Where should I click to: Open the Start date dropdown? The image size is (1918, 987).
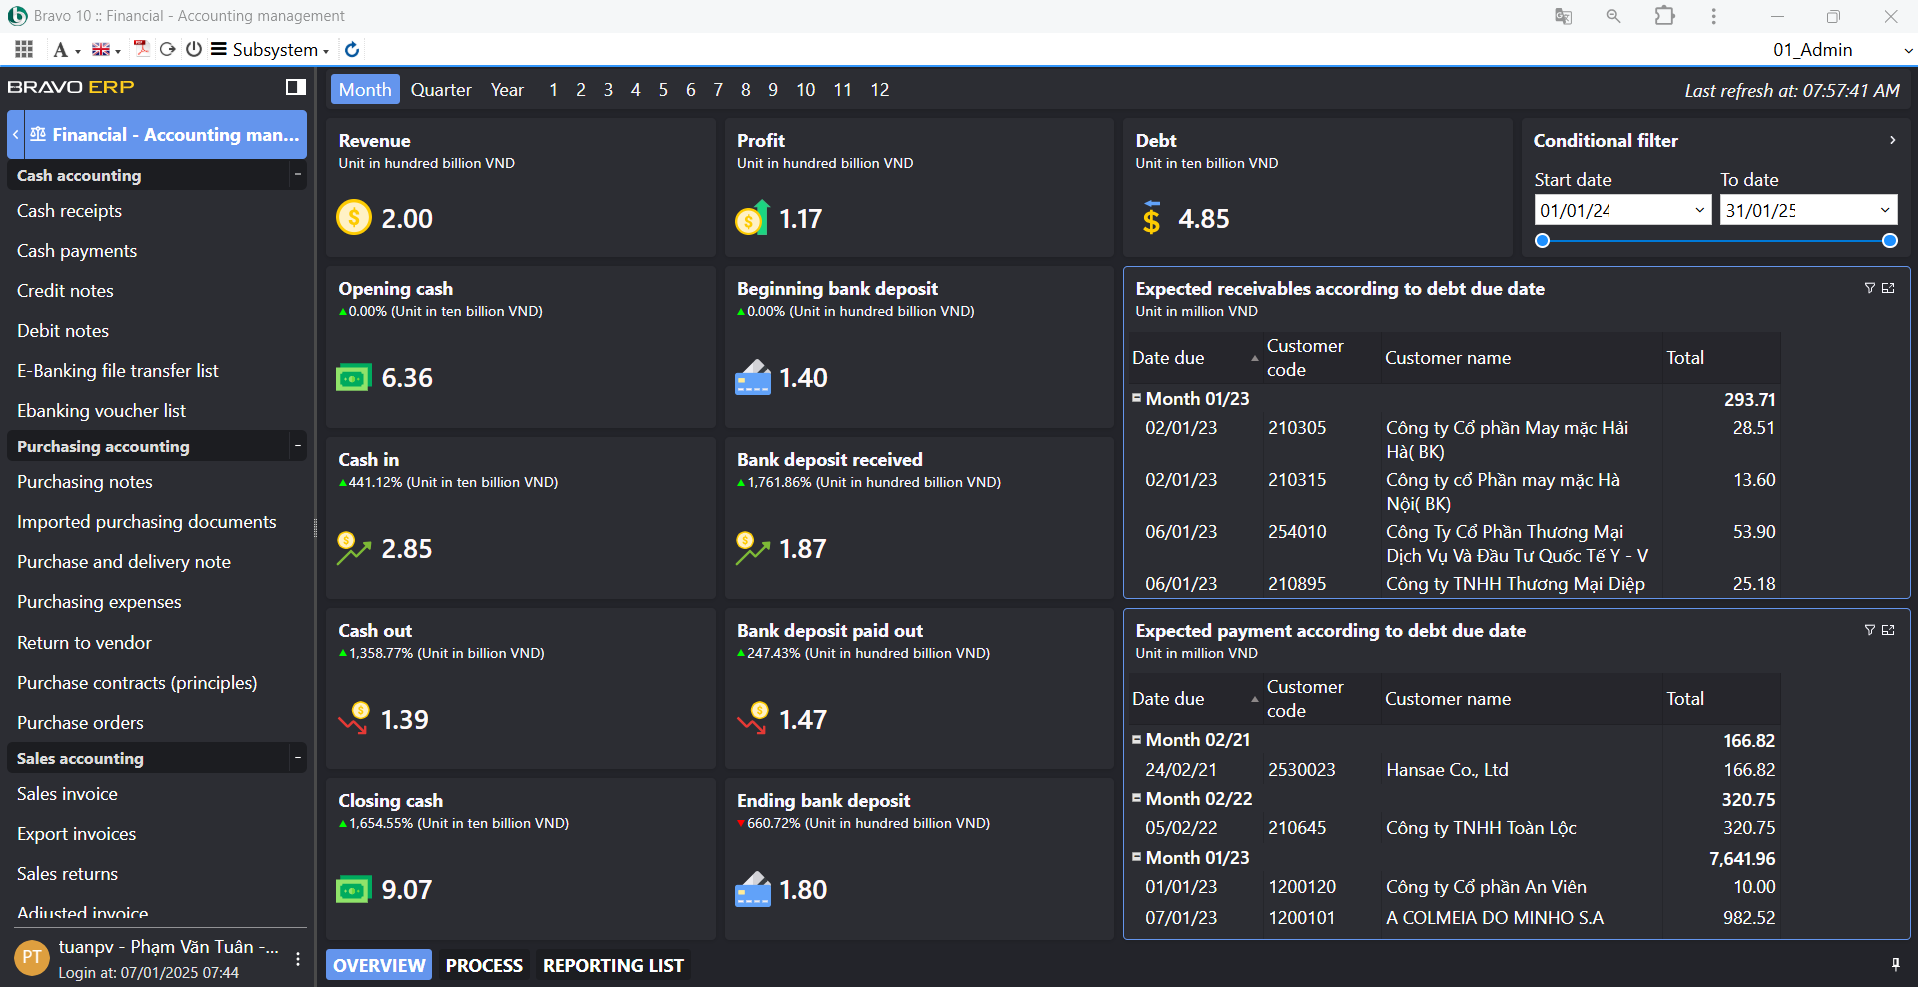tap(1699, 210)
